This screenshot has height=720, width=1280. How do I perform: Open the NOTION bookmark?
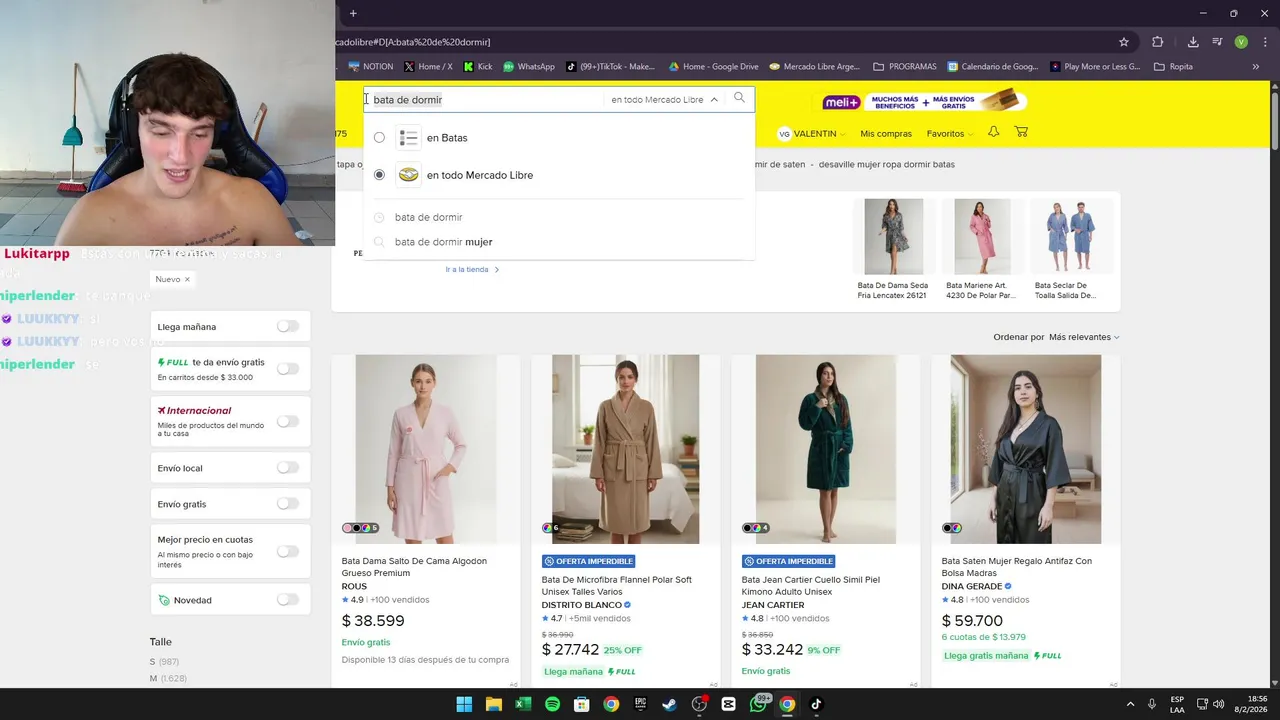pos(370,67)
